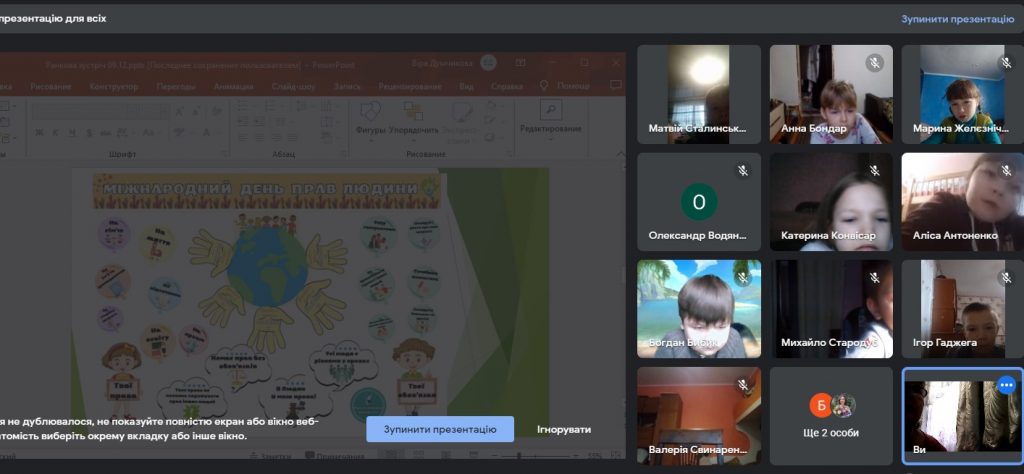Click the PowerPoint user account avatar
The width and height of the screenshot is (1024, 474).
[x=488, y=63]
